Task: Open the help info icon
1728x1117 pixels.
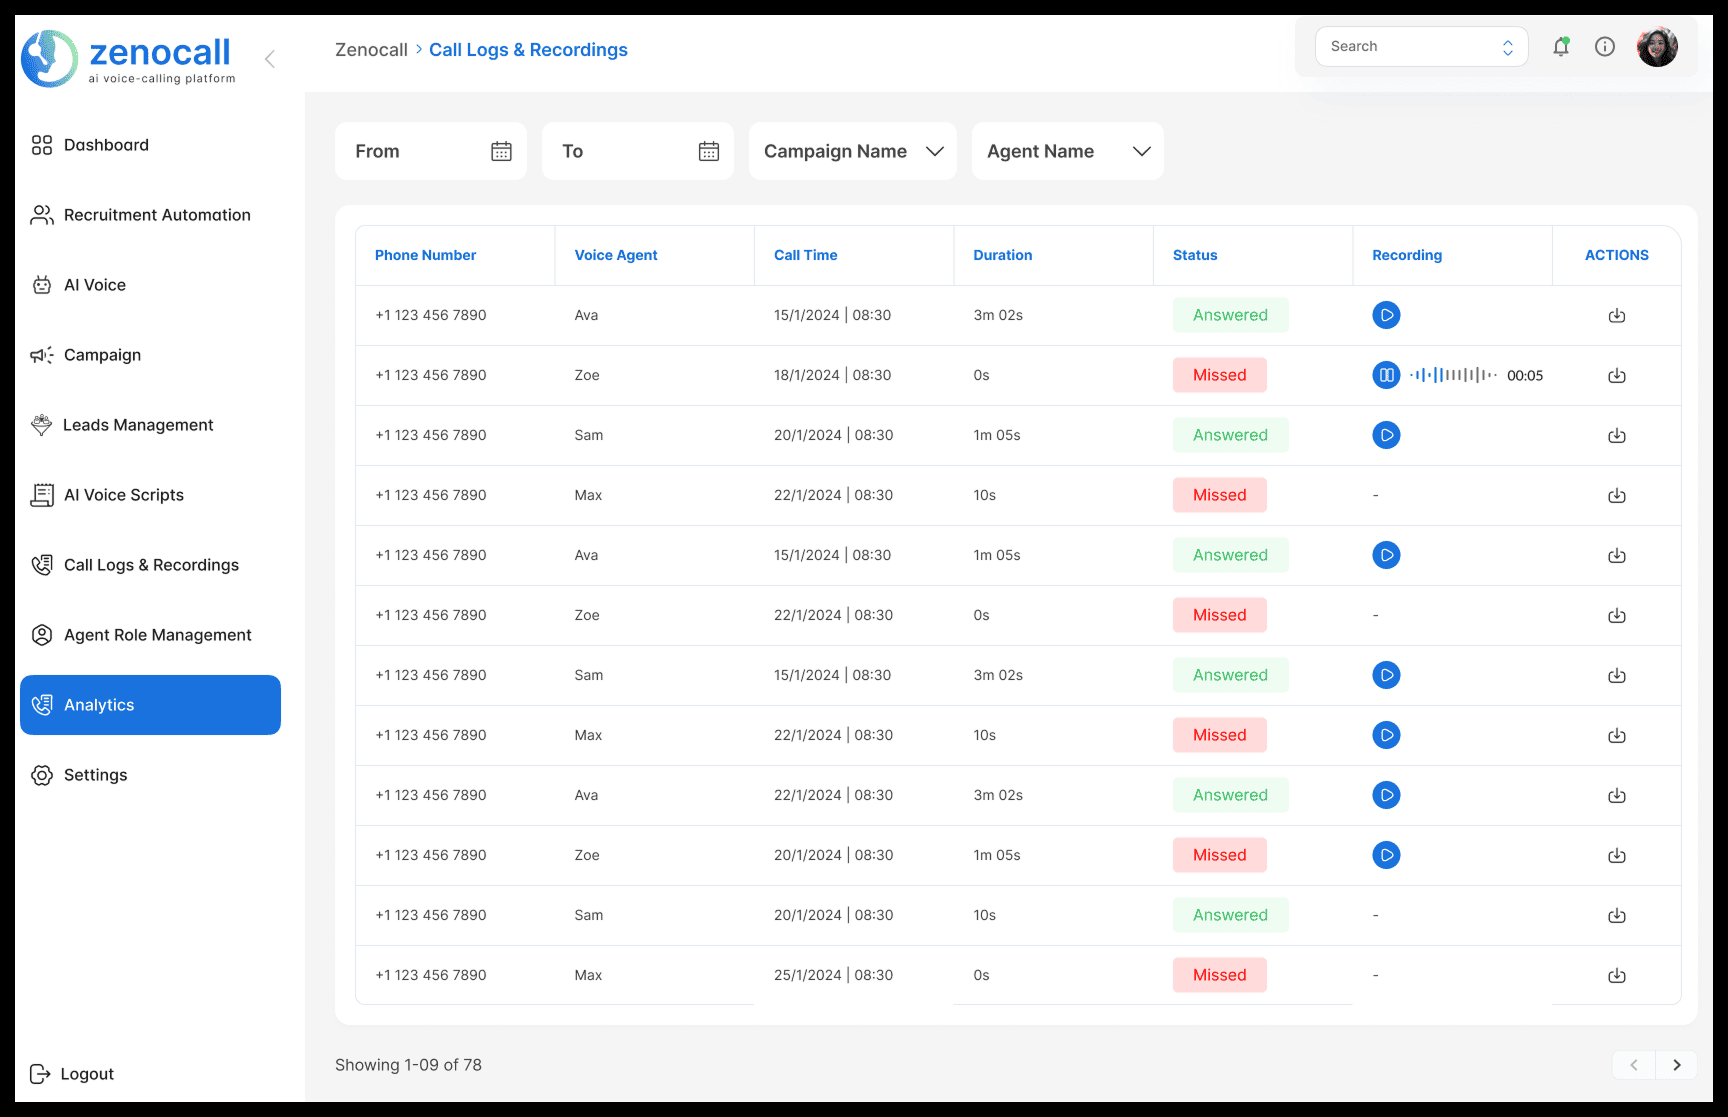Action: [x=1605, y=46]
